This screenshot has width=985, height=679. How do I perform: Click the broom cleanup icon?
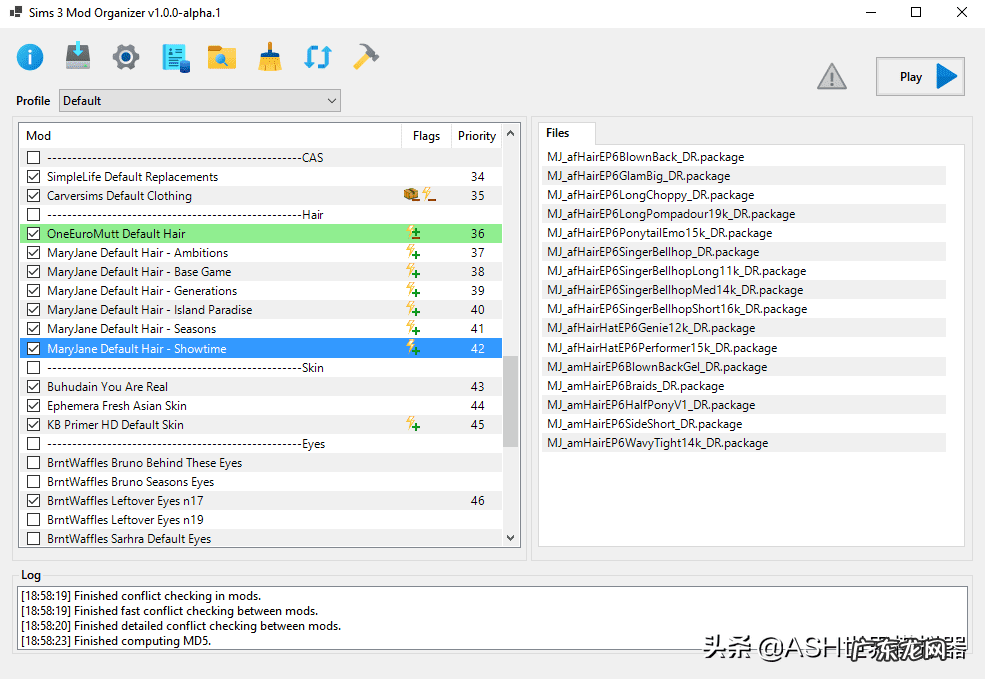(x=270, y=57)
